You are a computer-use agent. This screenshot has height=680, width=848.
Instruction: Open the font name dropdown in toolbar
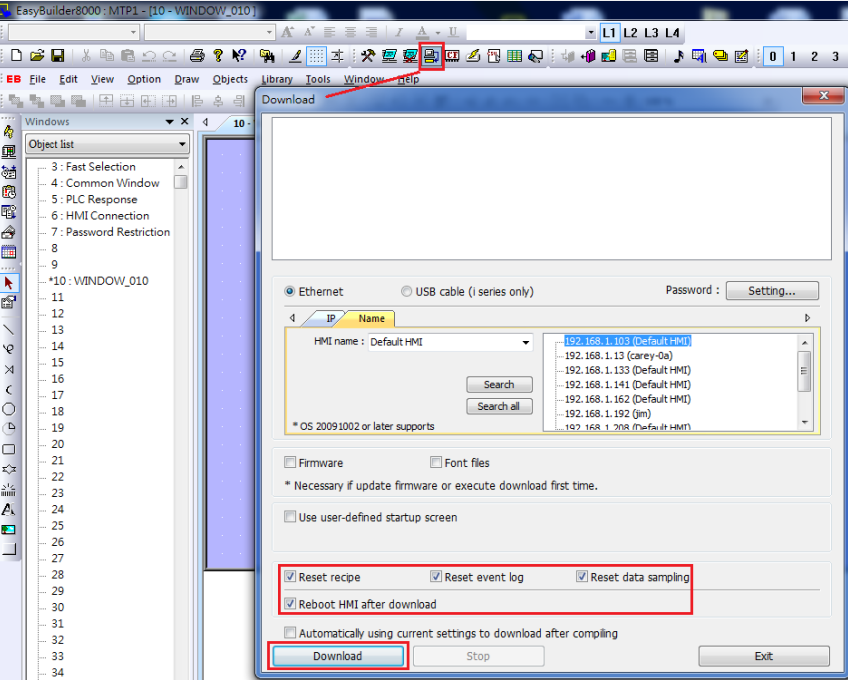pyautogui.click(x=133, y=32)
